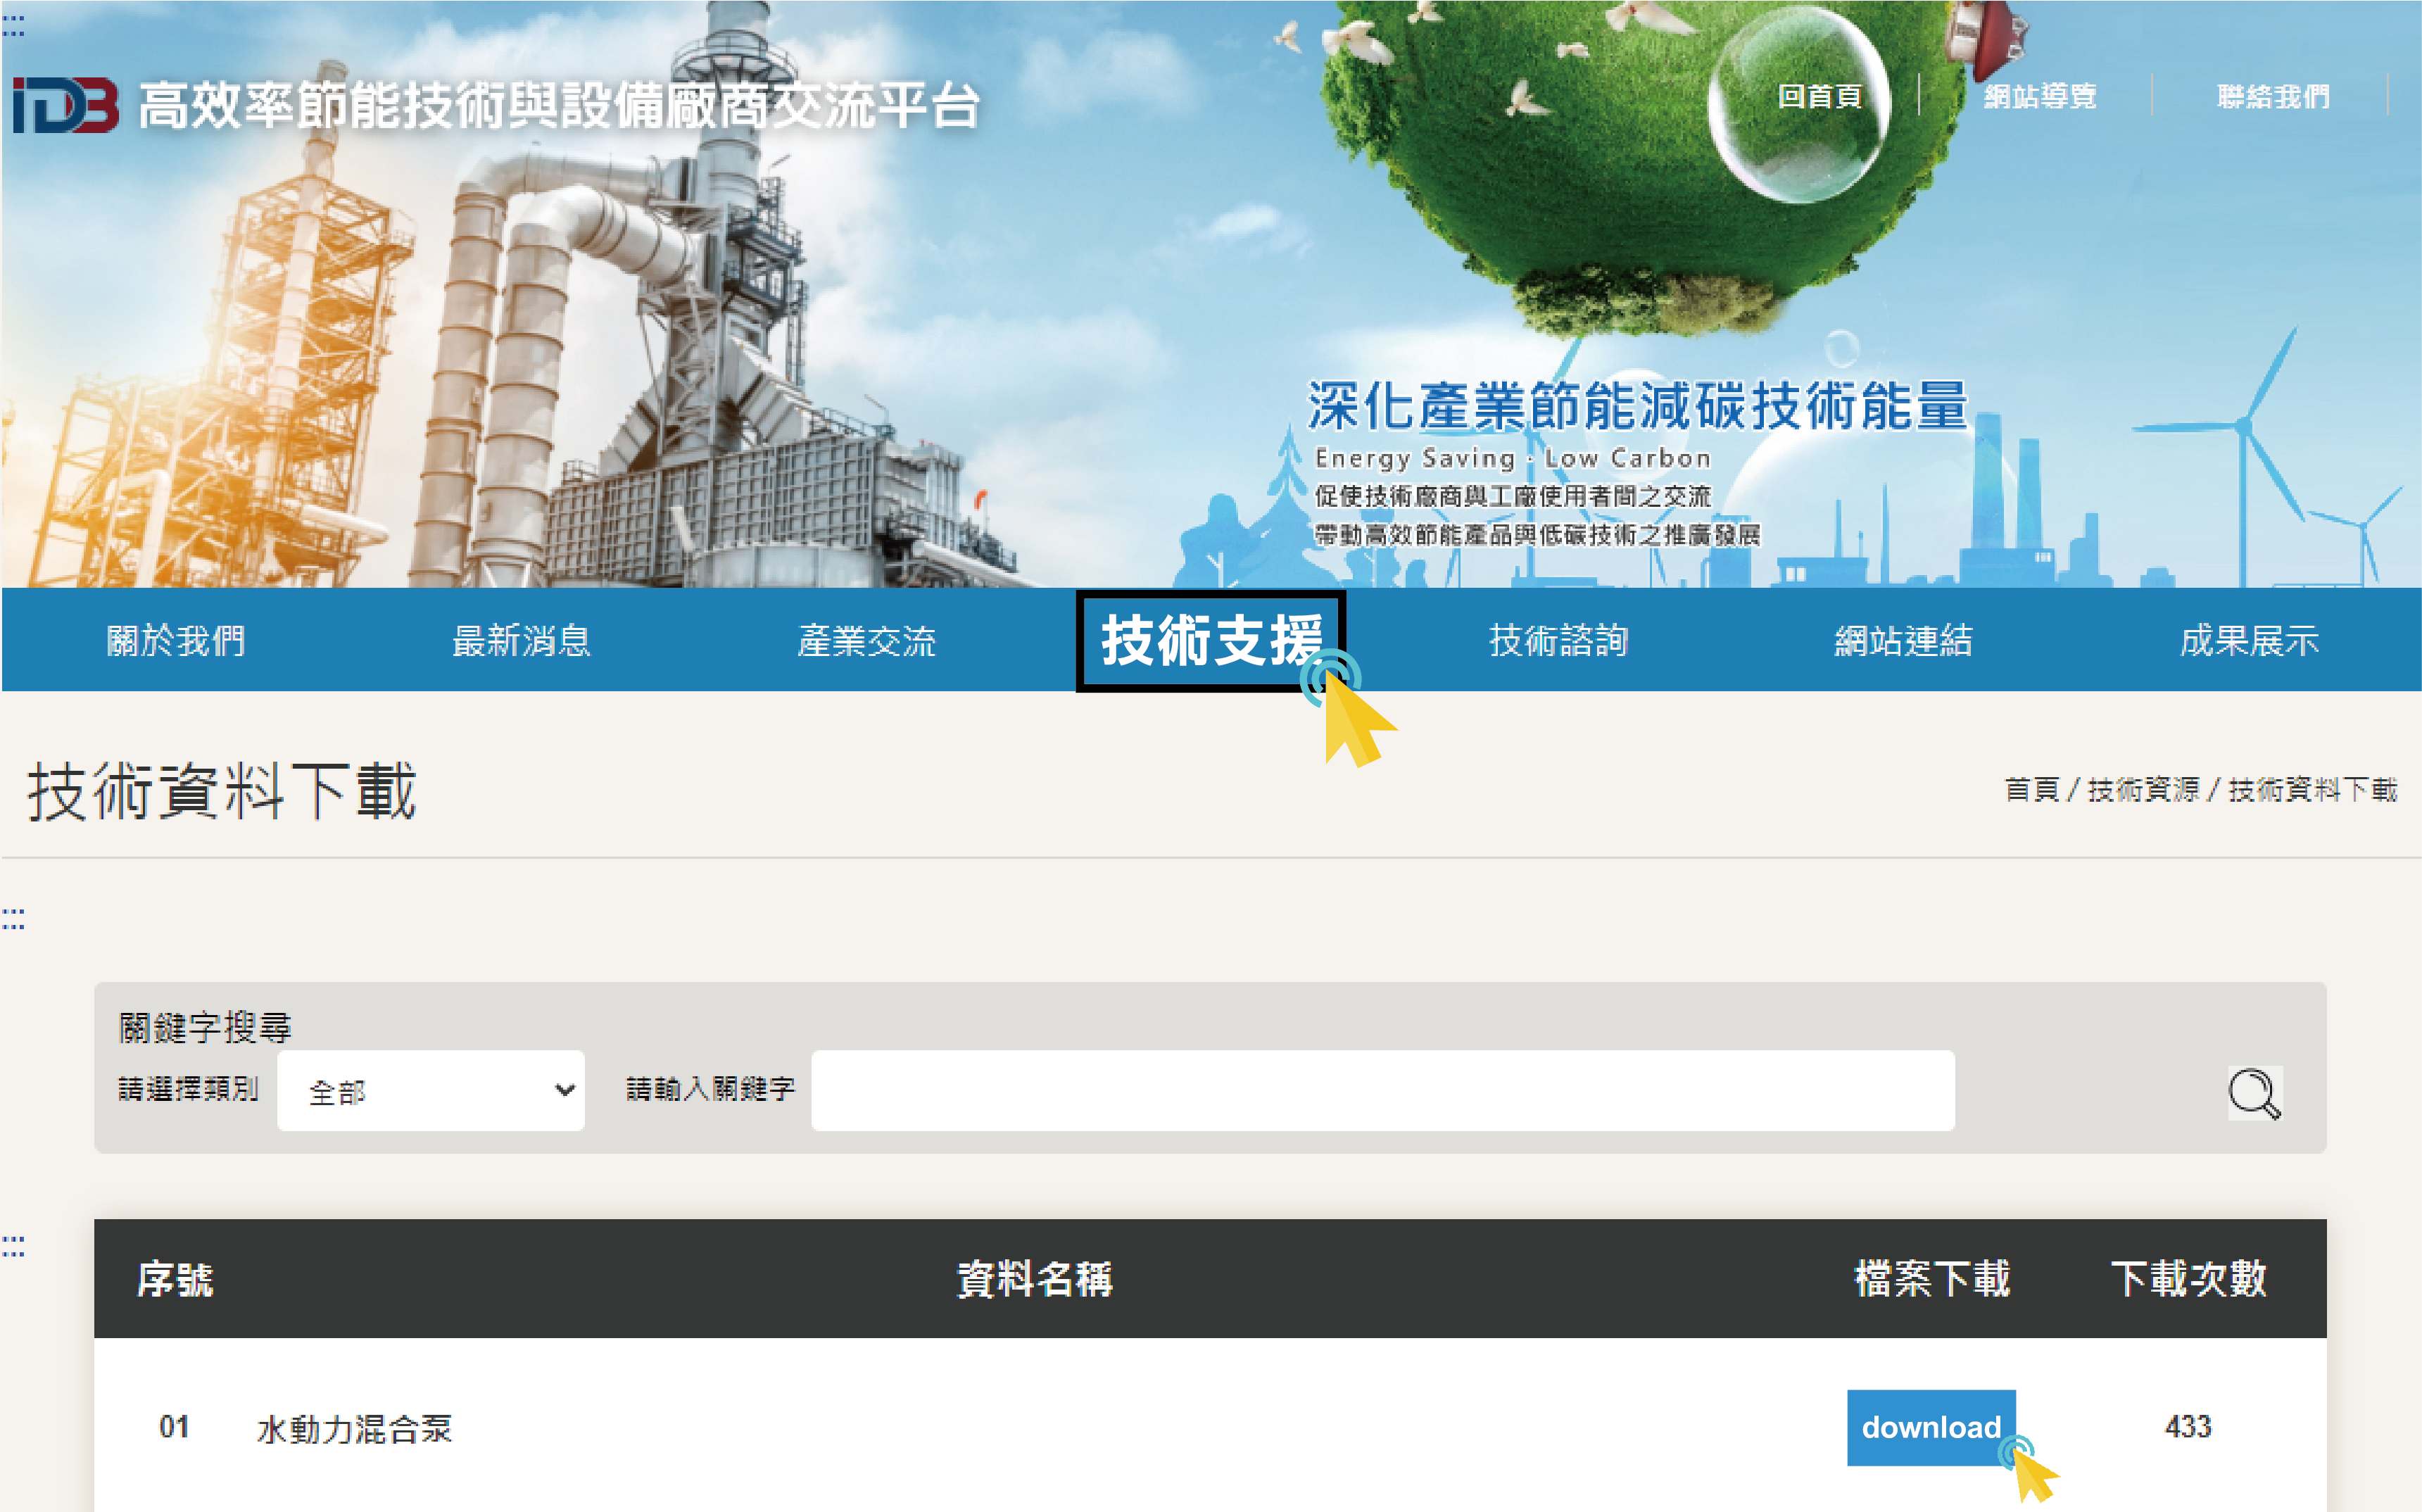Open the 網站導覽 sitemap link
This screenshot has width=2422, height=1512.
point(2039,96)
